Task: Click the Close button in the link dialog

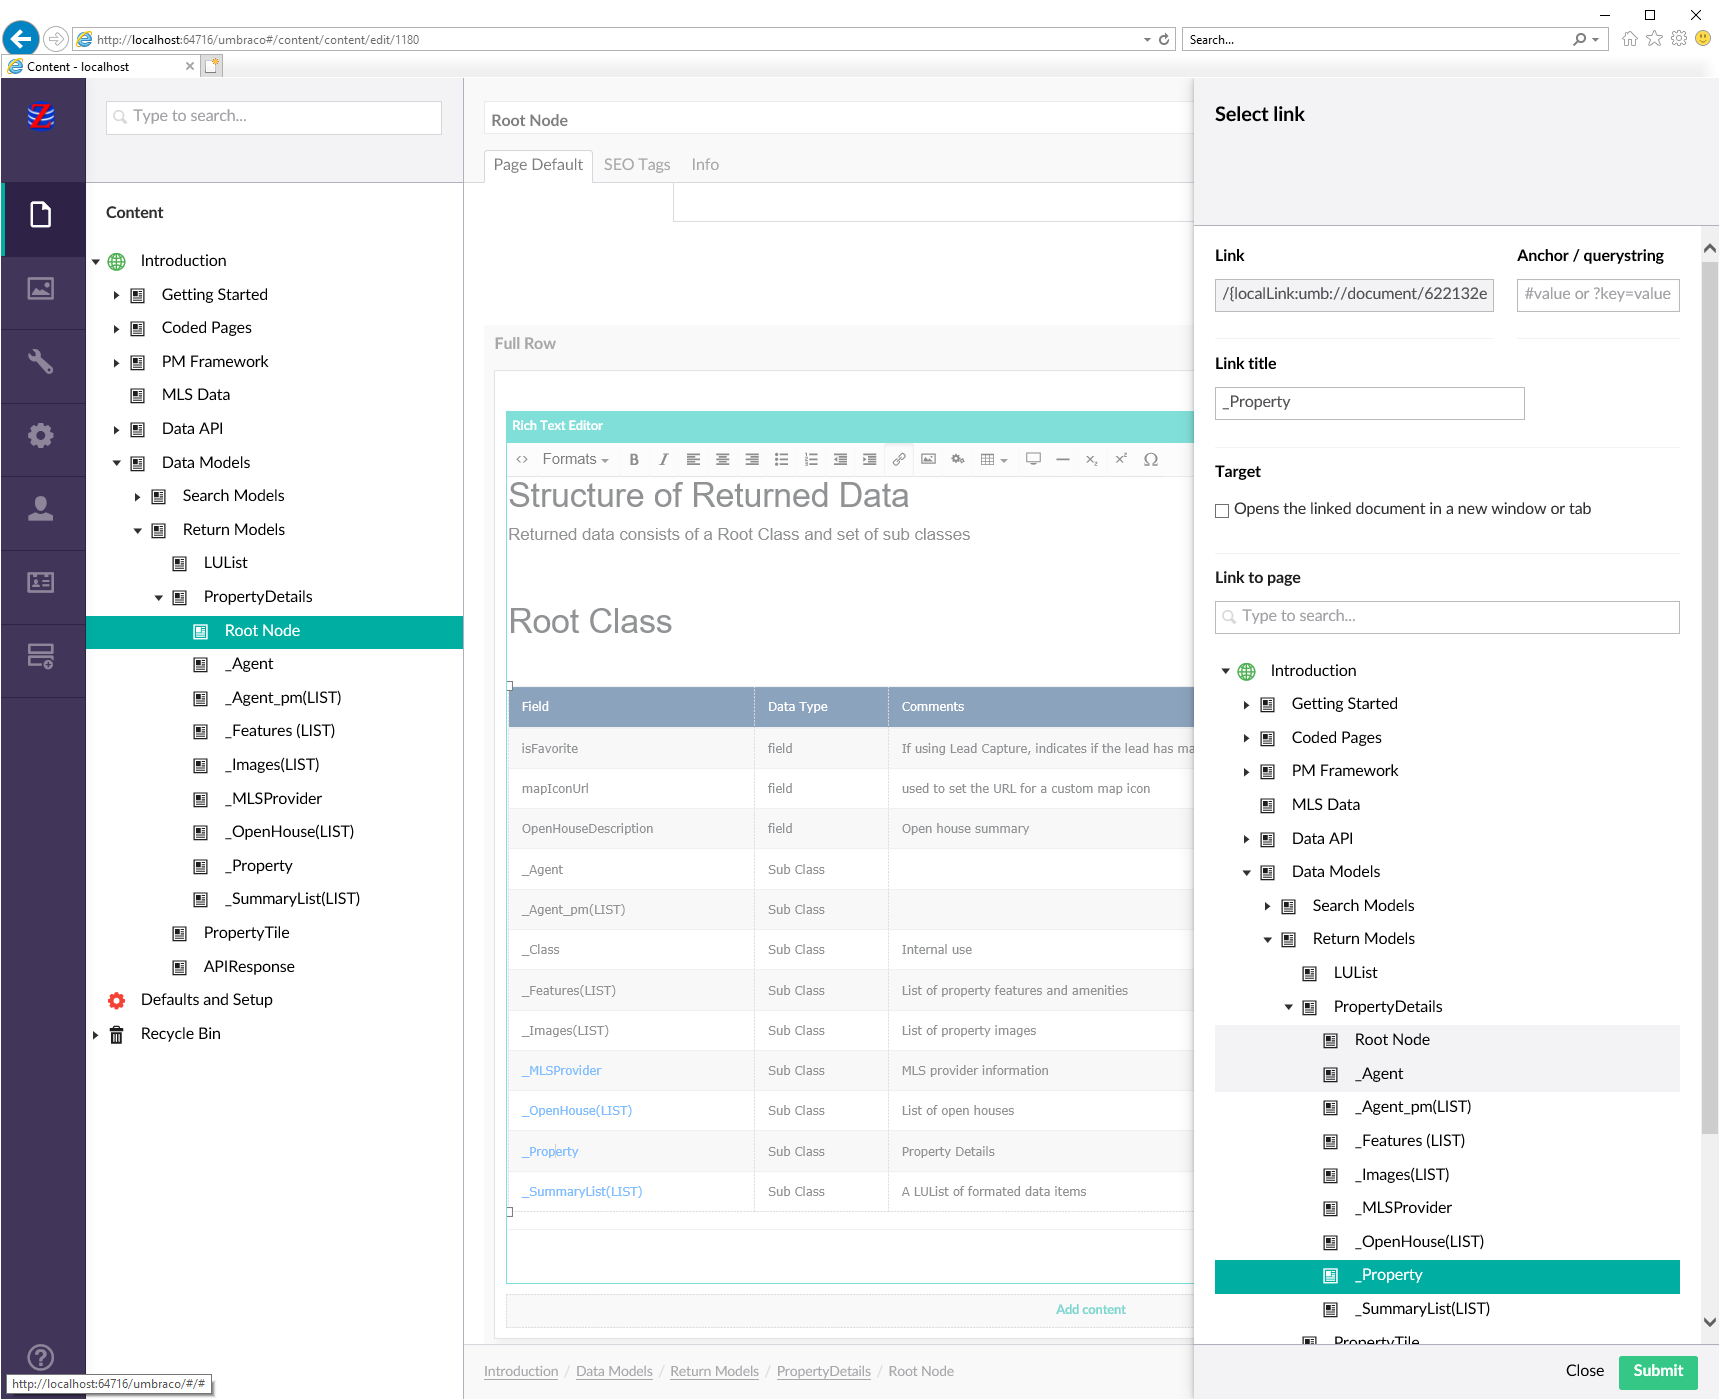Action: coord(1584,1371)
